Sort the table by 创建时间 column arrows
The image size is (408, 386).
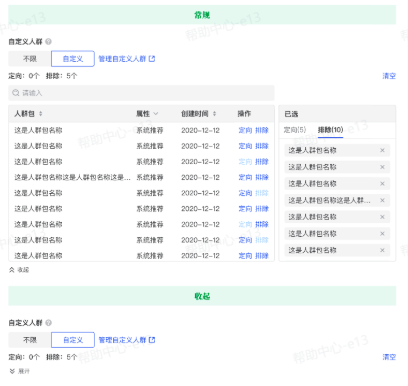[x=214, y=114]
